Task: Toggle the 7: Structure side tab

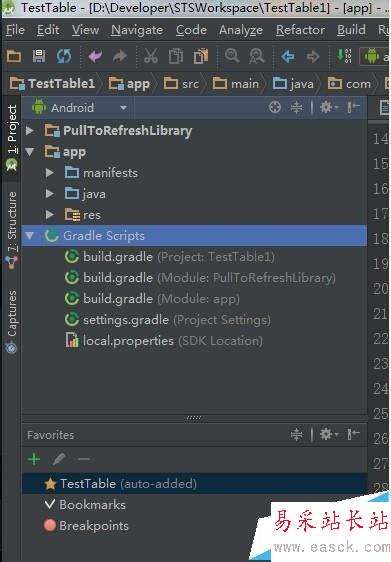Action: click(12, 230)
